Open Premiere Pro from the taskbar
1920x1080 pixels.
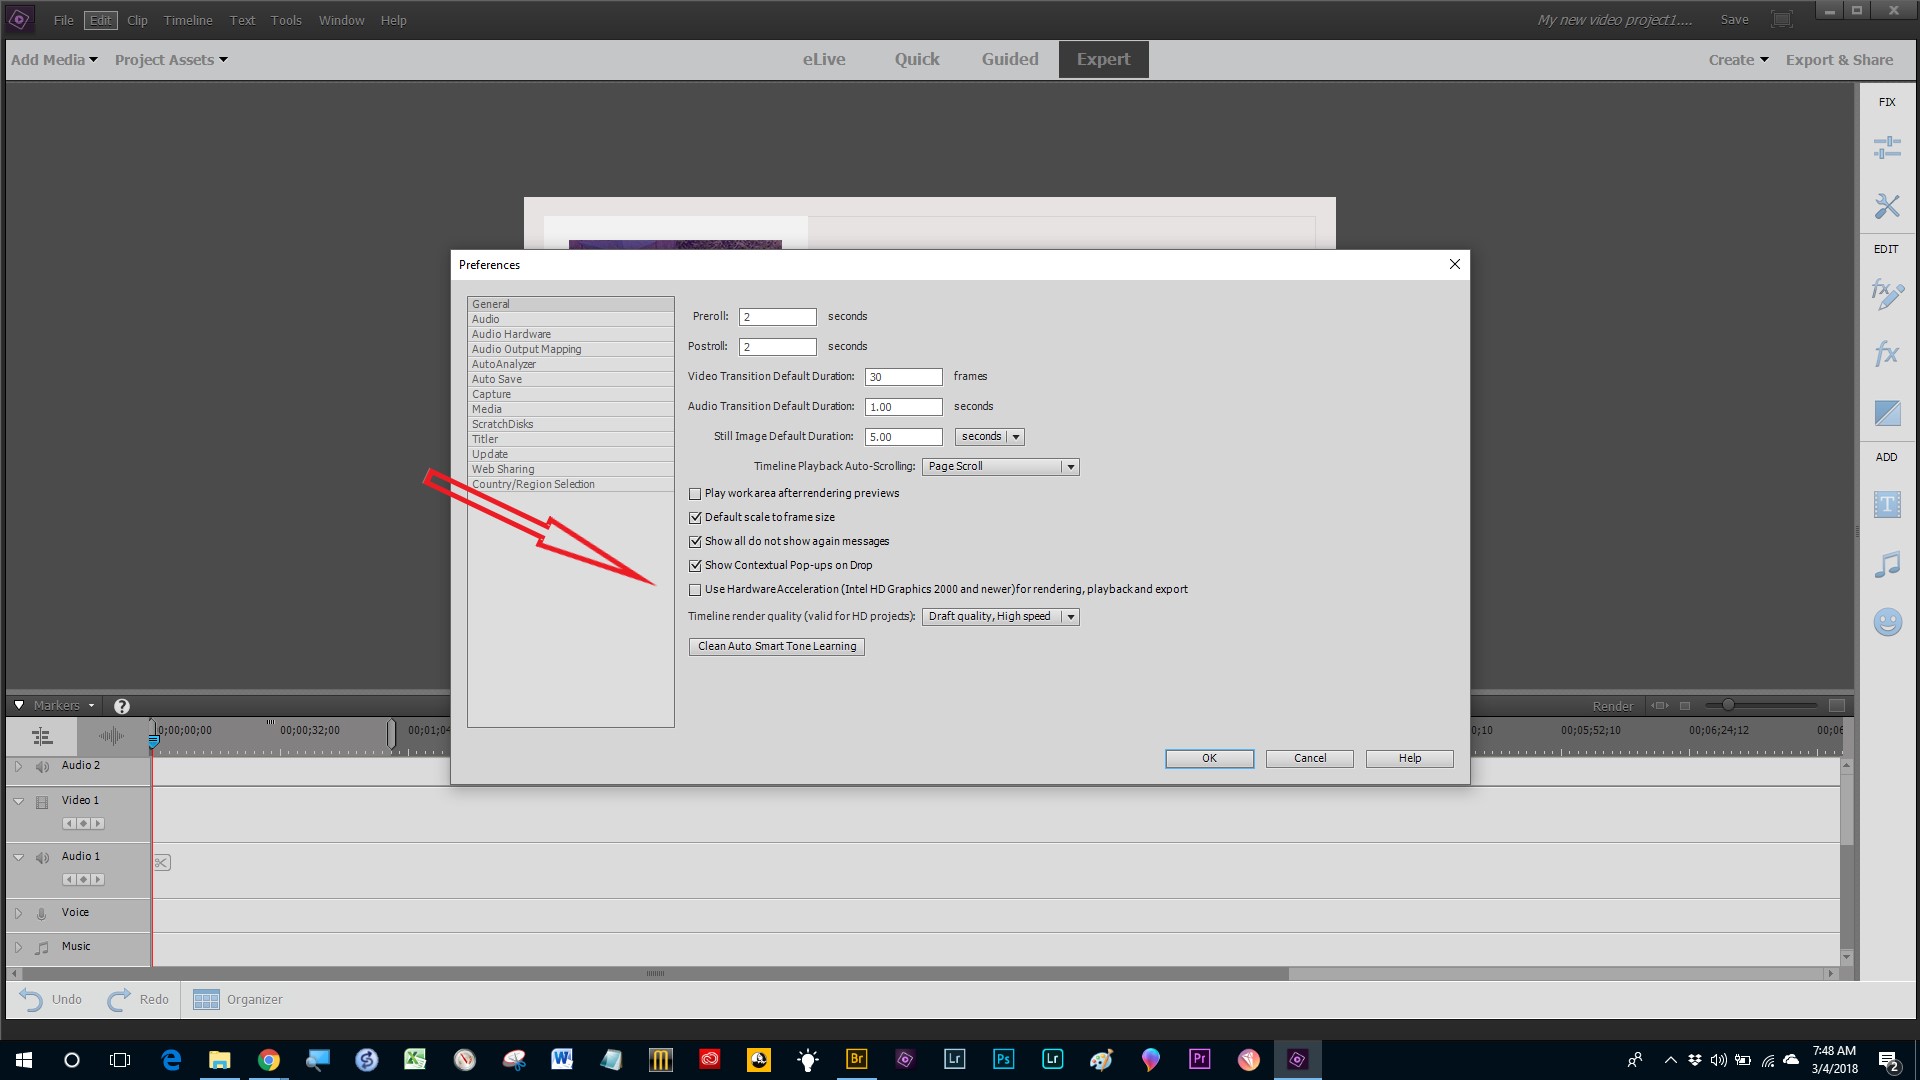[x=1199, y=1059]
